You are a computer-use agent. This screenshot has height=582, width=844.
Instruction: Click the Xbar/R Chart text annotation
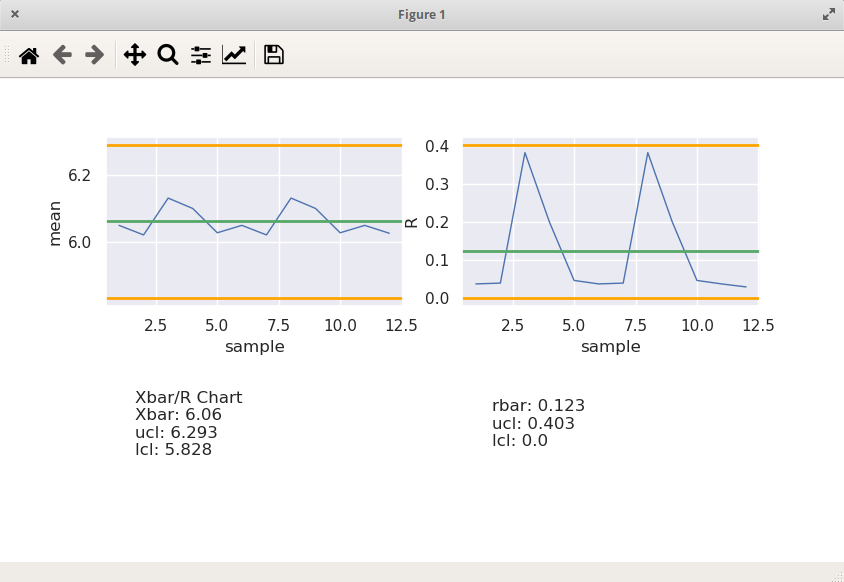[188, 397]
